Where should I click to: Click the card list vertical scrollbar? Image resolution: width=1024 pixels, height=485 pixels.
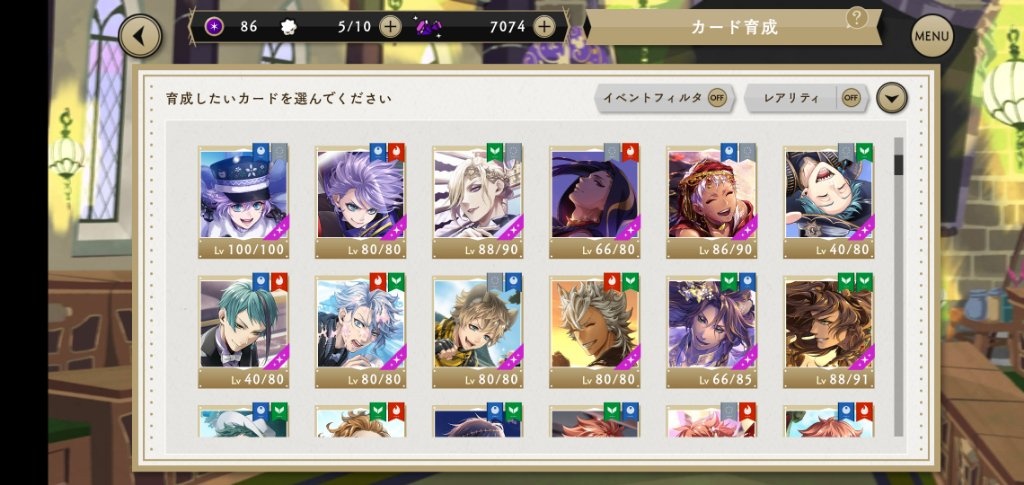899,286
